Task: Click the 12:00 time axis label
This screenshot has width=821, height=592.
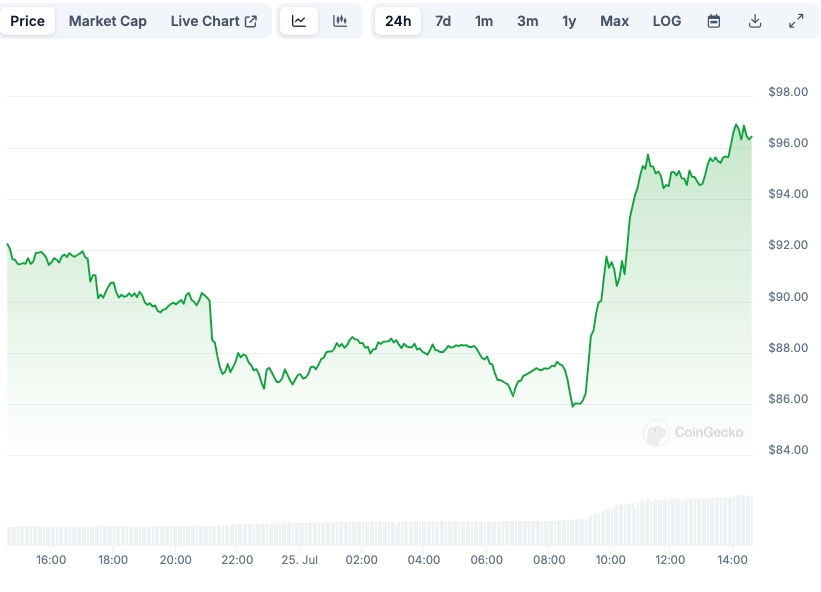Action: [670, 560]
